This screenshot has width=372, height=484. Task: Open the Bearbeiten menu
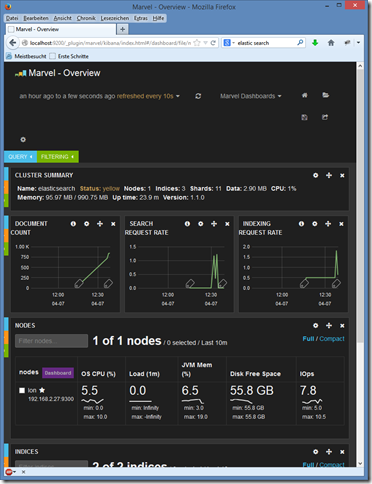36,18
